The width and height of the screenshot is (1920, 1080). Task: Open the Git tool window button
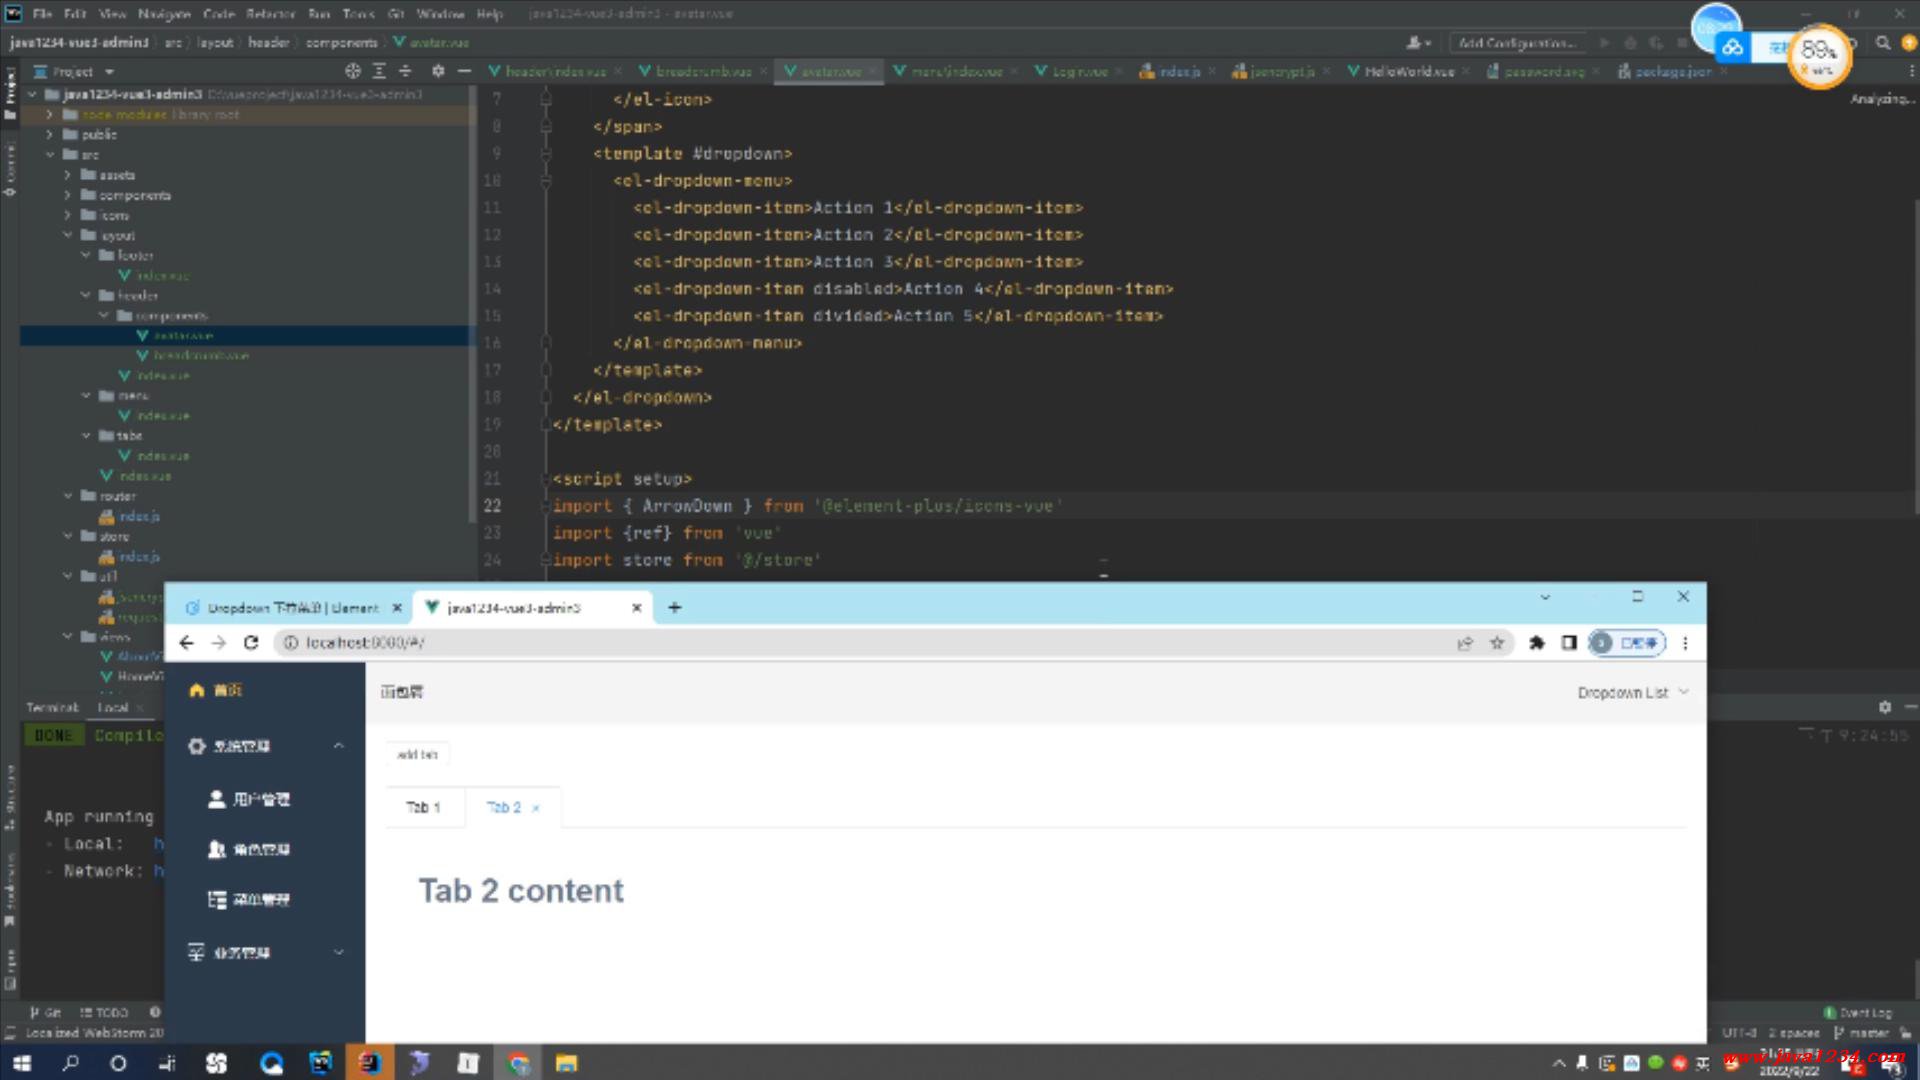(x=46, y=1012)
